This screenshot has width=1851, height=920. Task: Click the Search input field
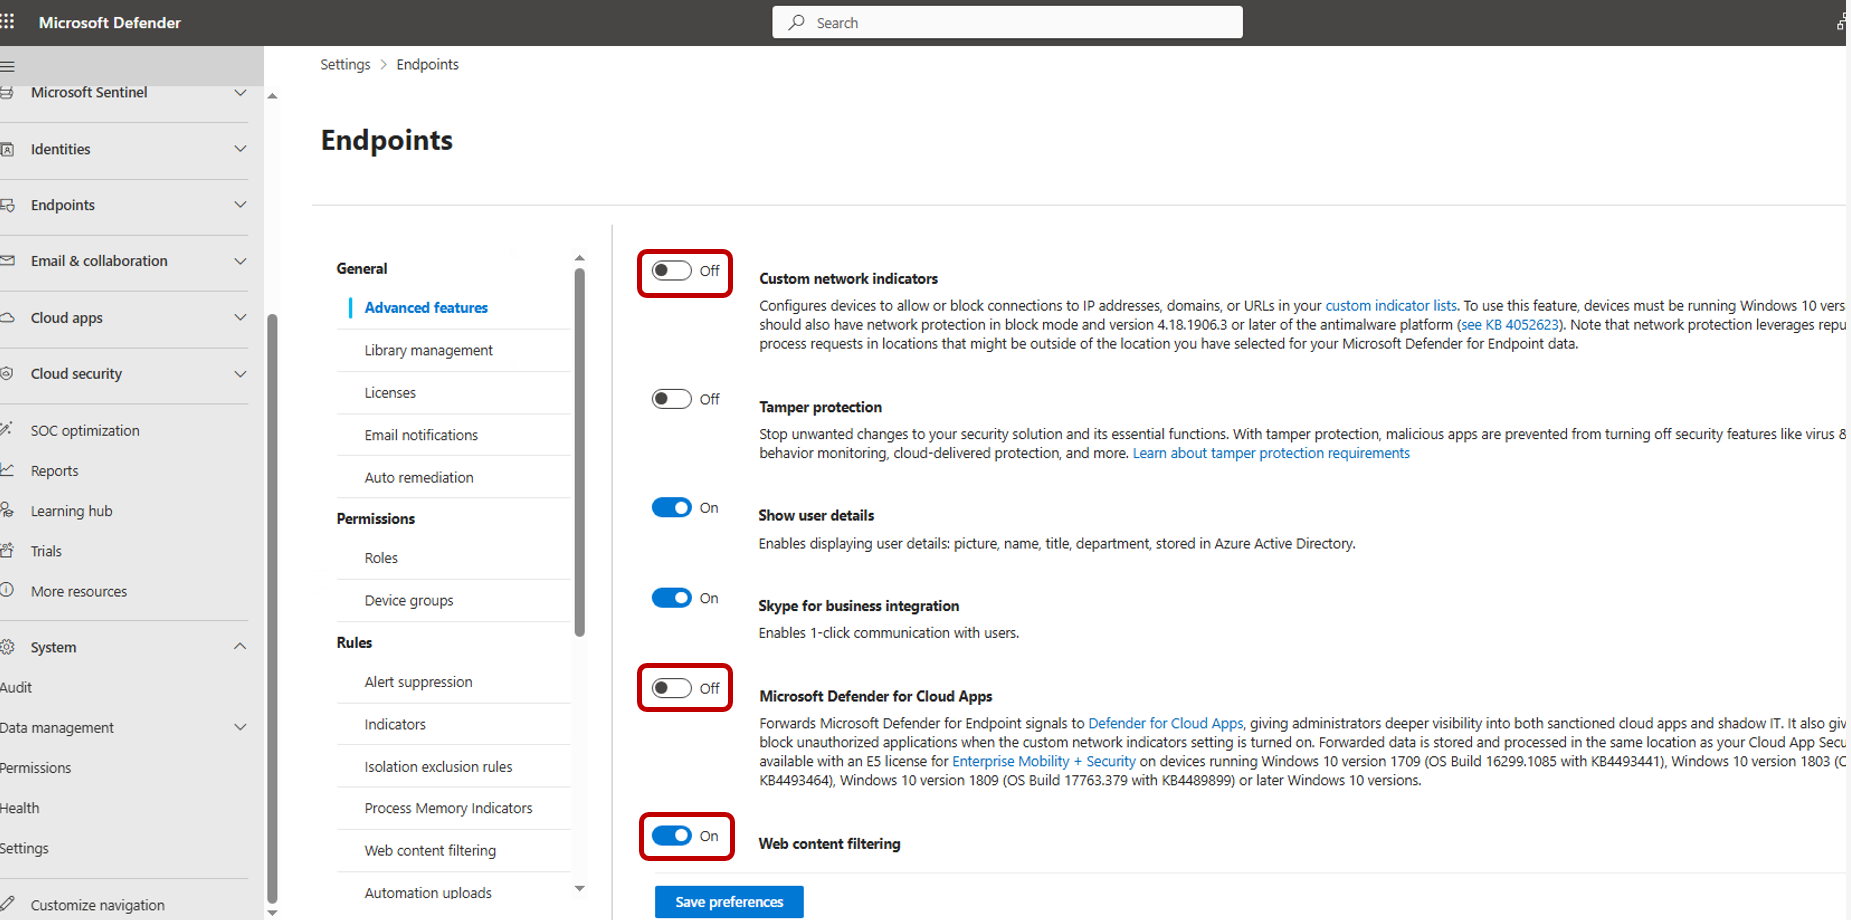click(x=1007, y=22)
